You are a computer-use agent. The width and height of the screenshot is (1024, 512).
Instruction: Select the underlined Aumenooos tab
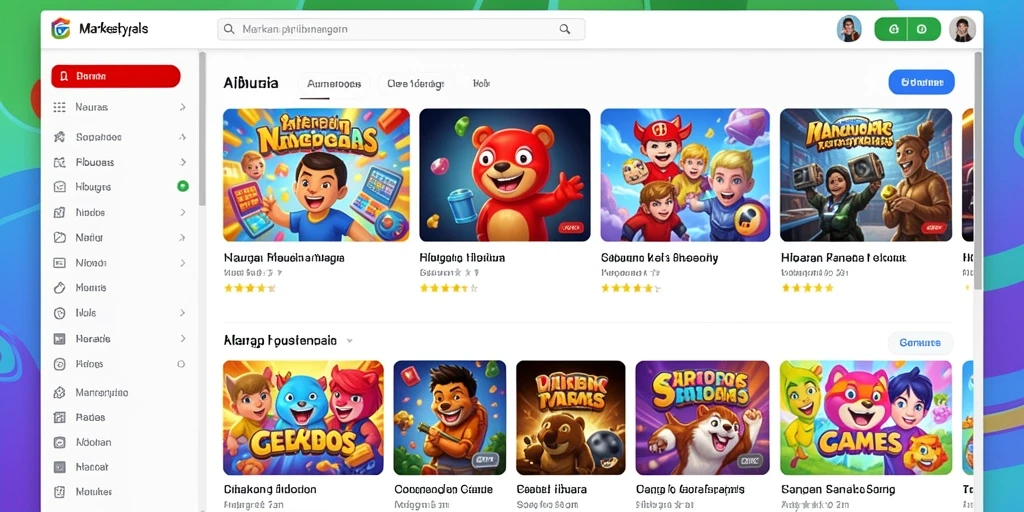pyautogui.click(x=334, y=84)
